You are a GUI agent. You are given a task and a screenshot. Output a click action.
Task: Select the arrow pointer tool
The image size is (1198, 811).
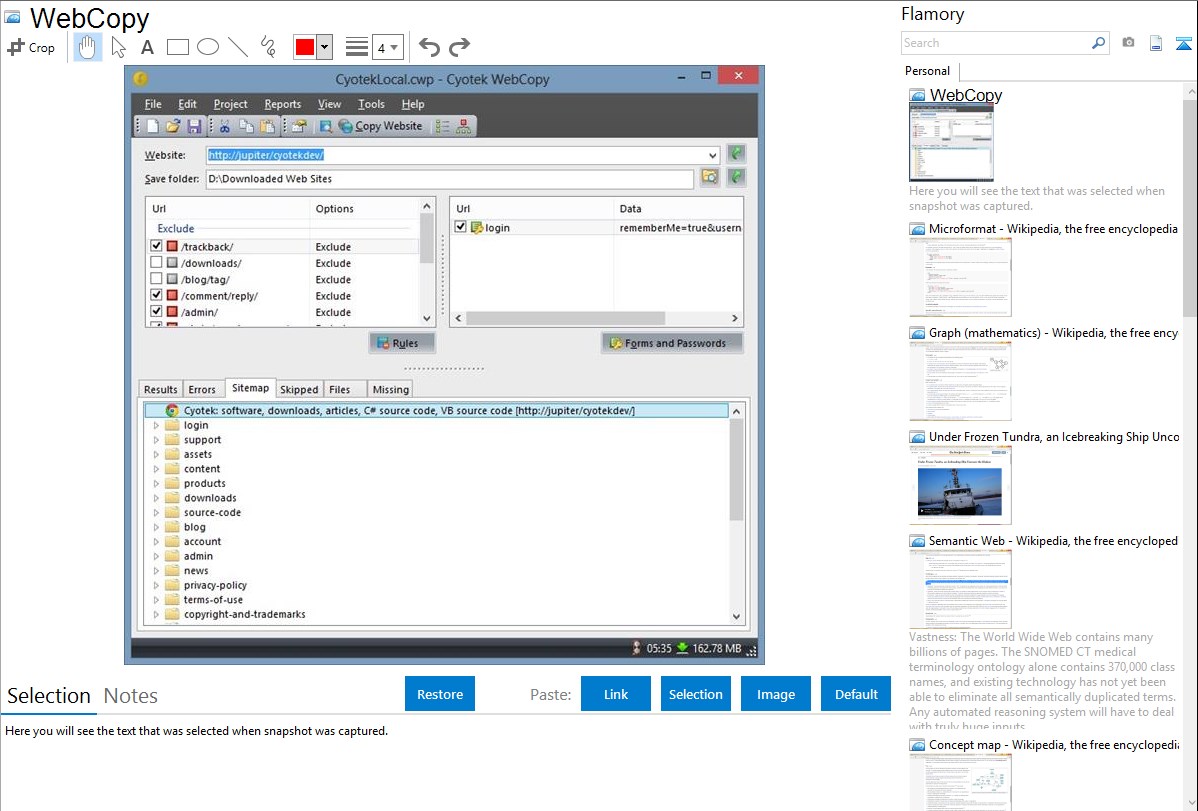point(118,47)
